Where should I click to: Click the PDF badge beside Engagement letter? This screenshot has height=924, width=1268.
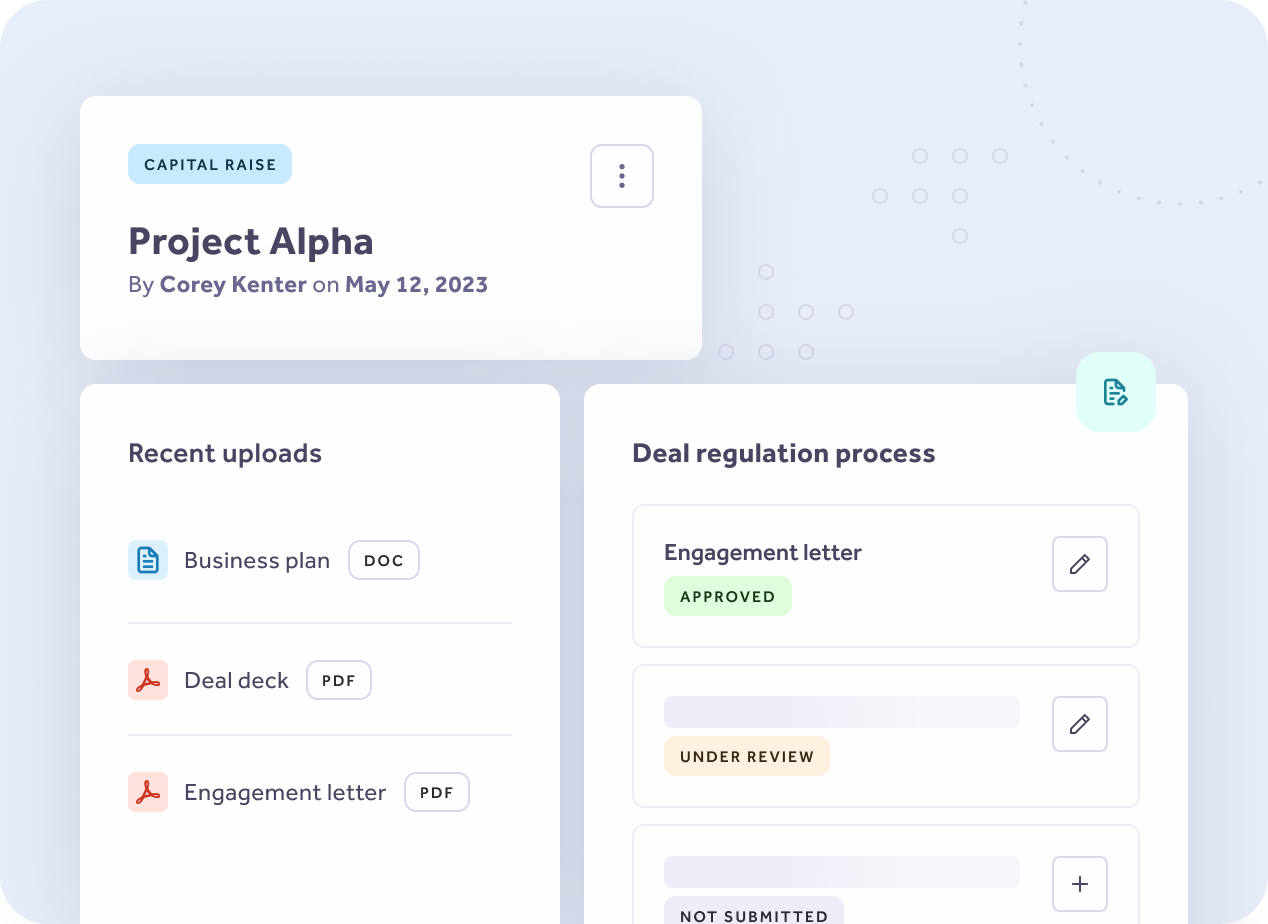click(437, 793)
